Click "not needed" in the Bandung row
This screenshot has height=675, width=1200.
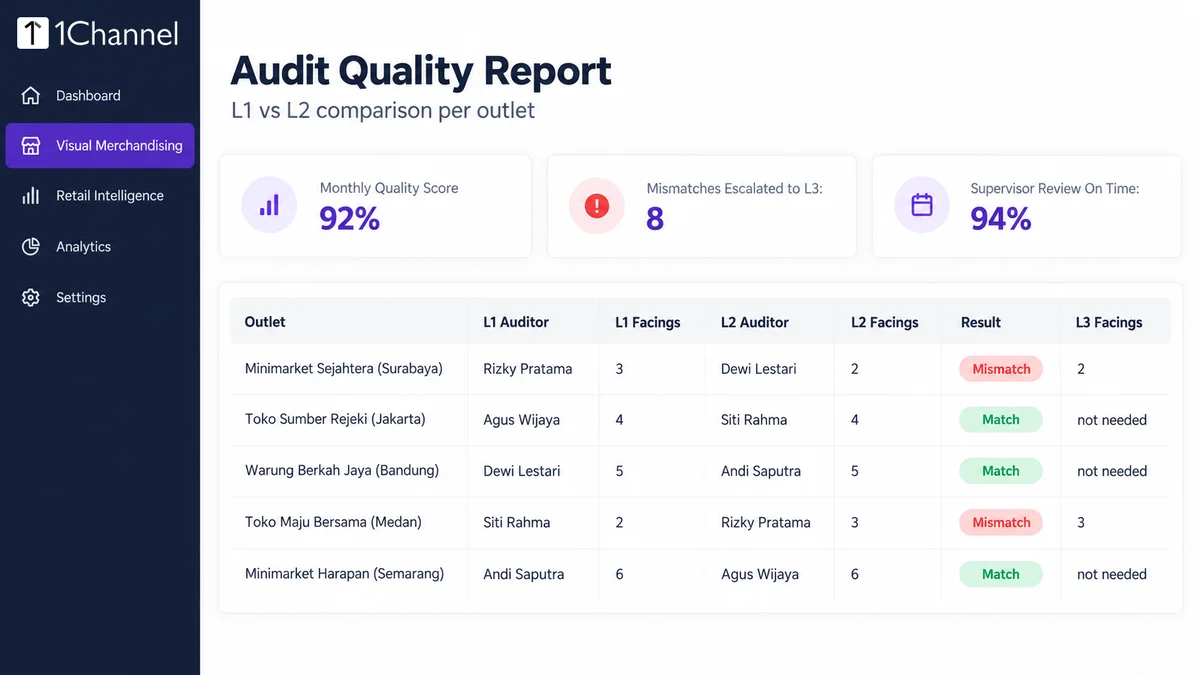1112,471
